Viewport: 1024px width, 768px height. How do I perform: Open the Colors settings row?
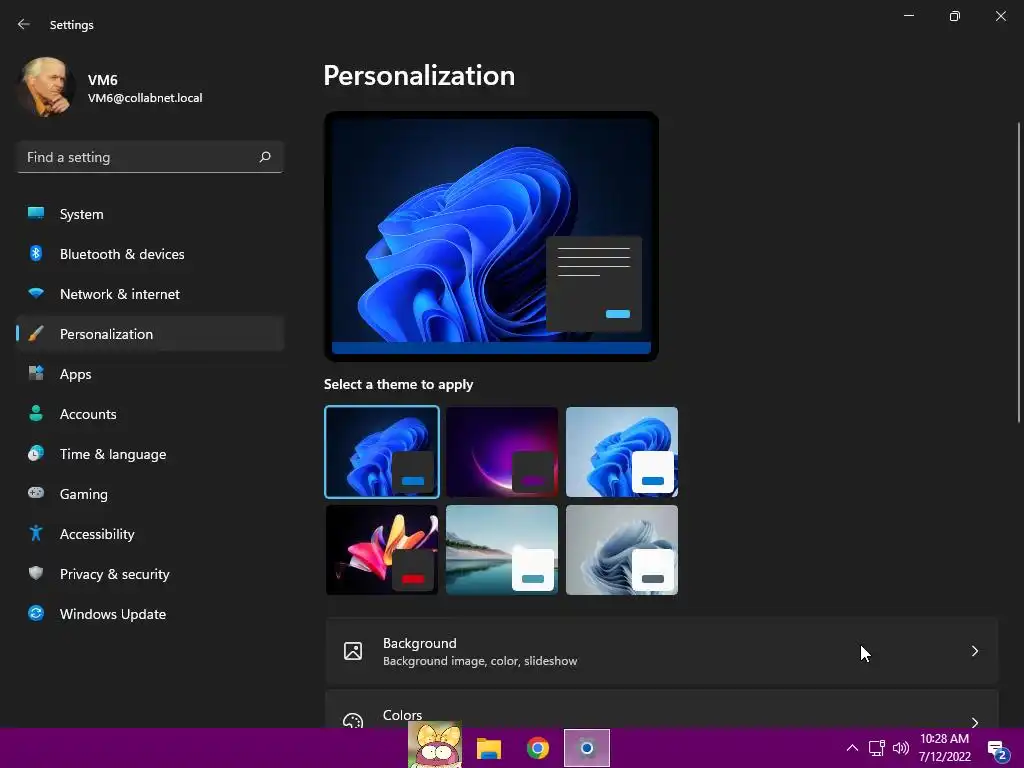tap(662, 709)
